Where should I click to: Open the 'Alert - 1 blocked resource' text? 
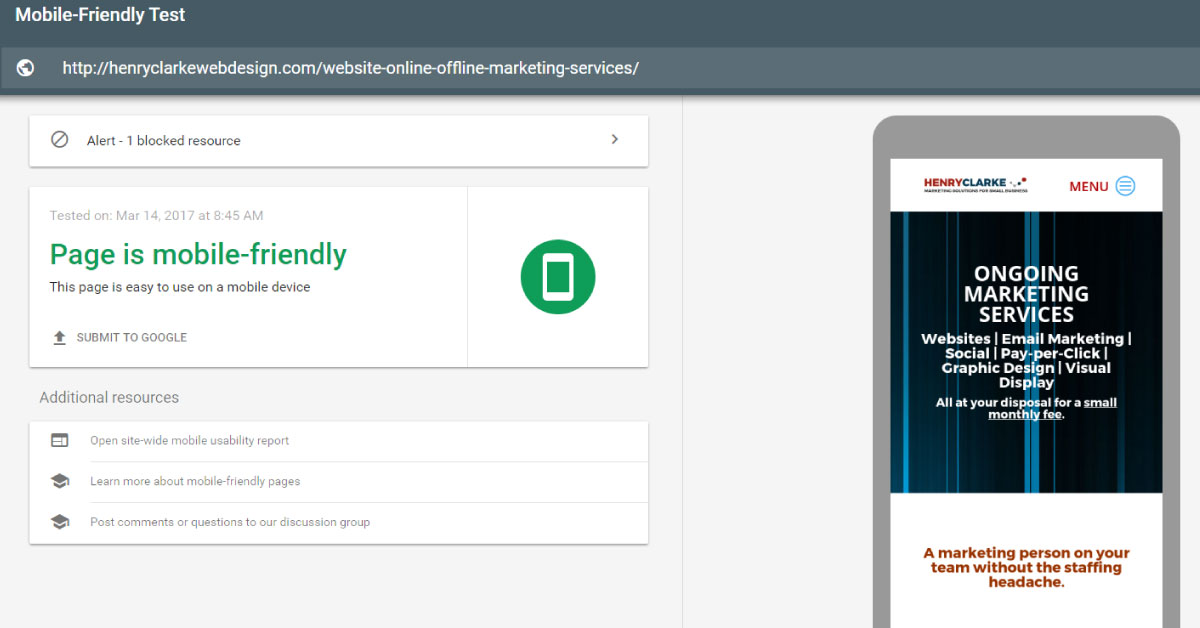click(163, 141)
